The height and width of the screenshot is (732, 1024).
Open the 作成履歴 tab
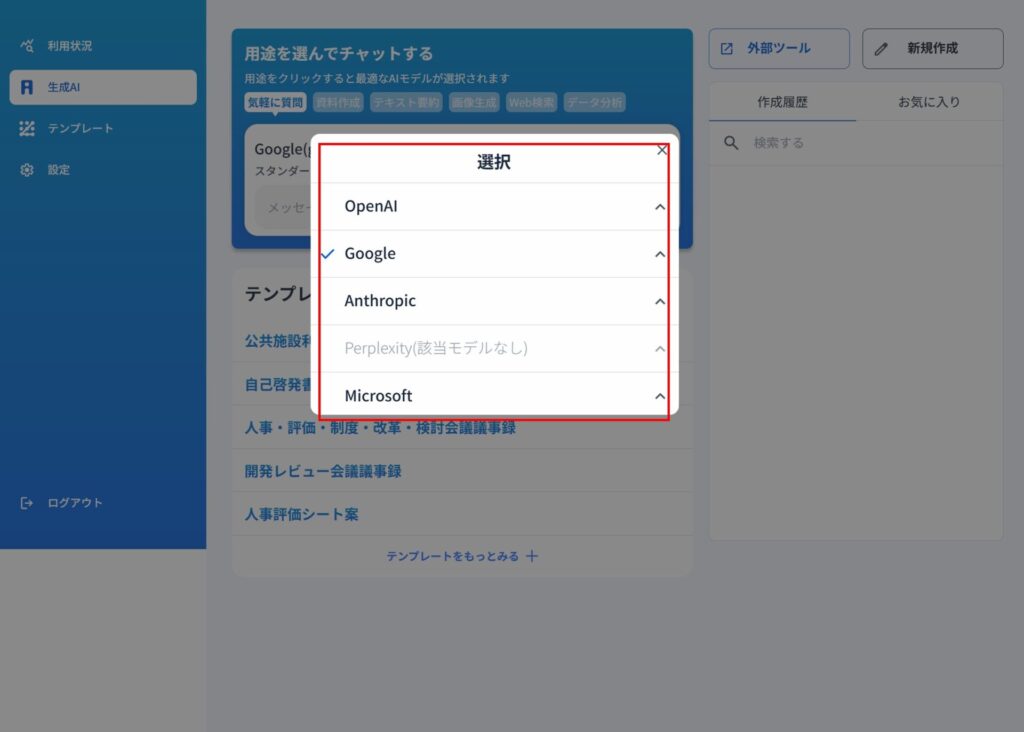coord(782,102)
